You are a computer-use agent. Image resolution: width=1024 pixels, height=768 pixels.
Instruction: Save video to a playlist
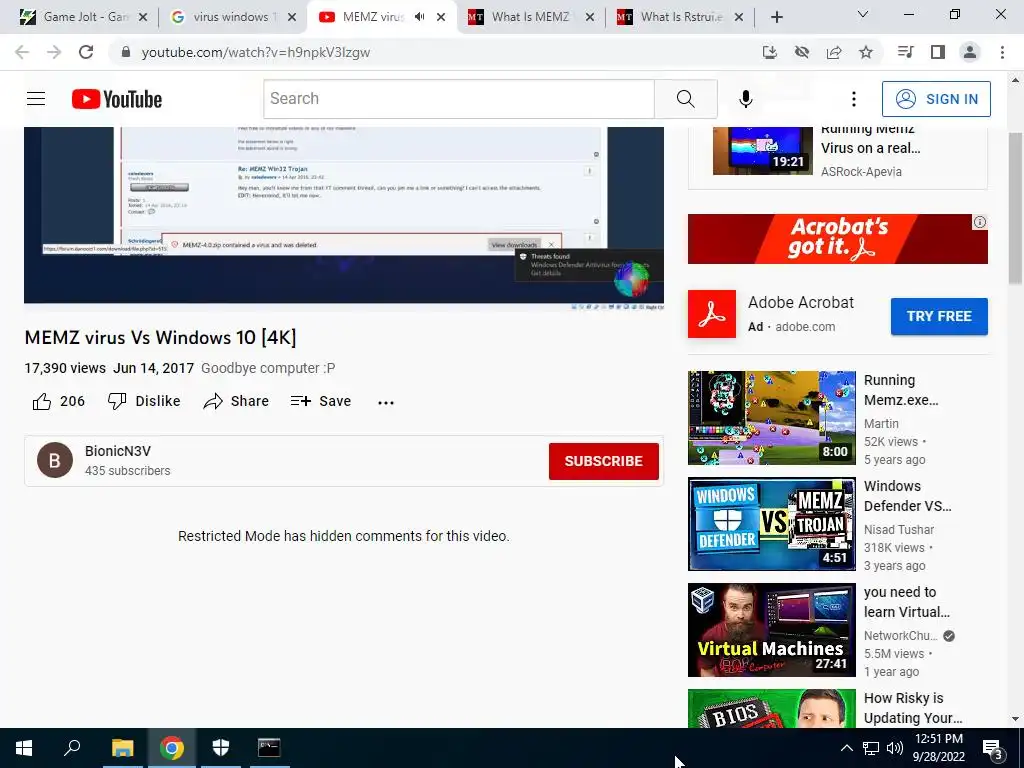[x=321, y=401]
